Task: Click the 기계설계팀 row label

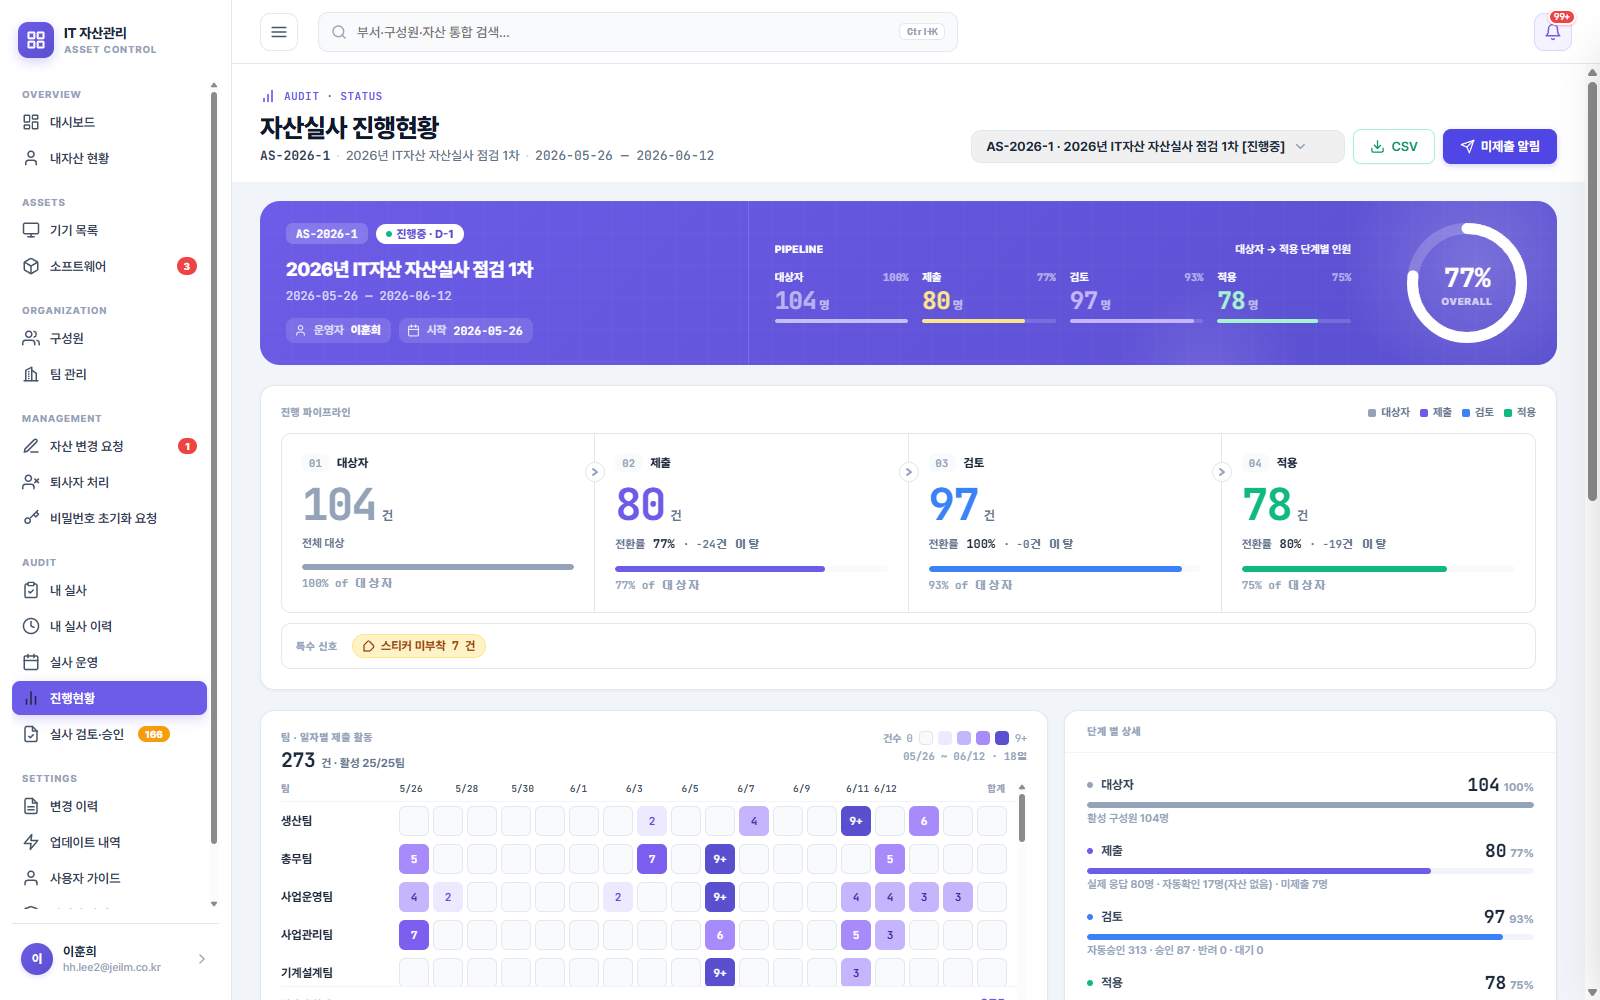Action: tap(307, 973)
